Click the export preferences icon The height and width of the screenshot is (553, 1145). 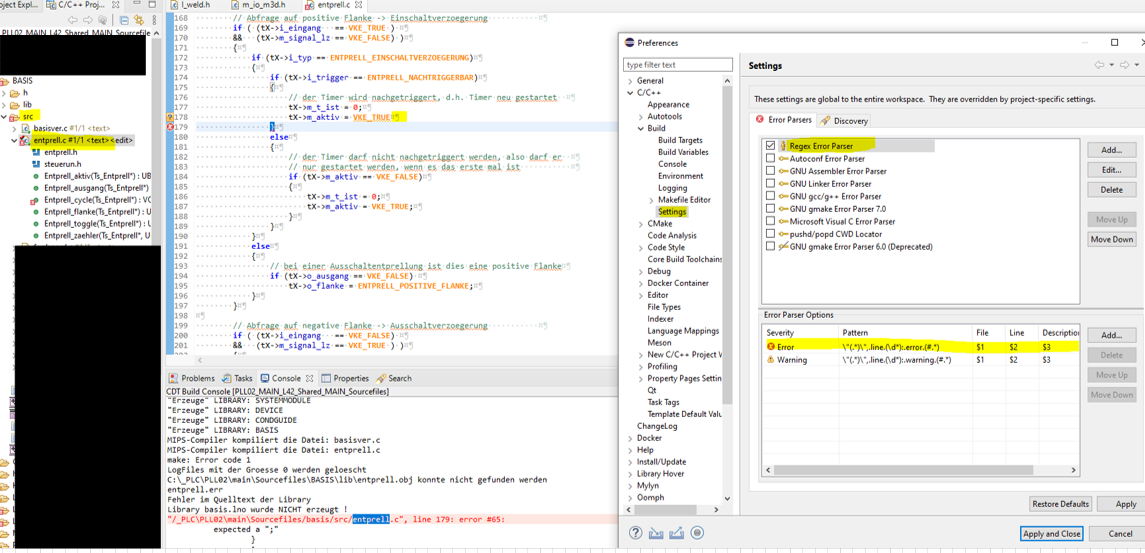[677, 533]
